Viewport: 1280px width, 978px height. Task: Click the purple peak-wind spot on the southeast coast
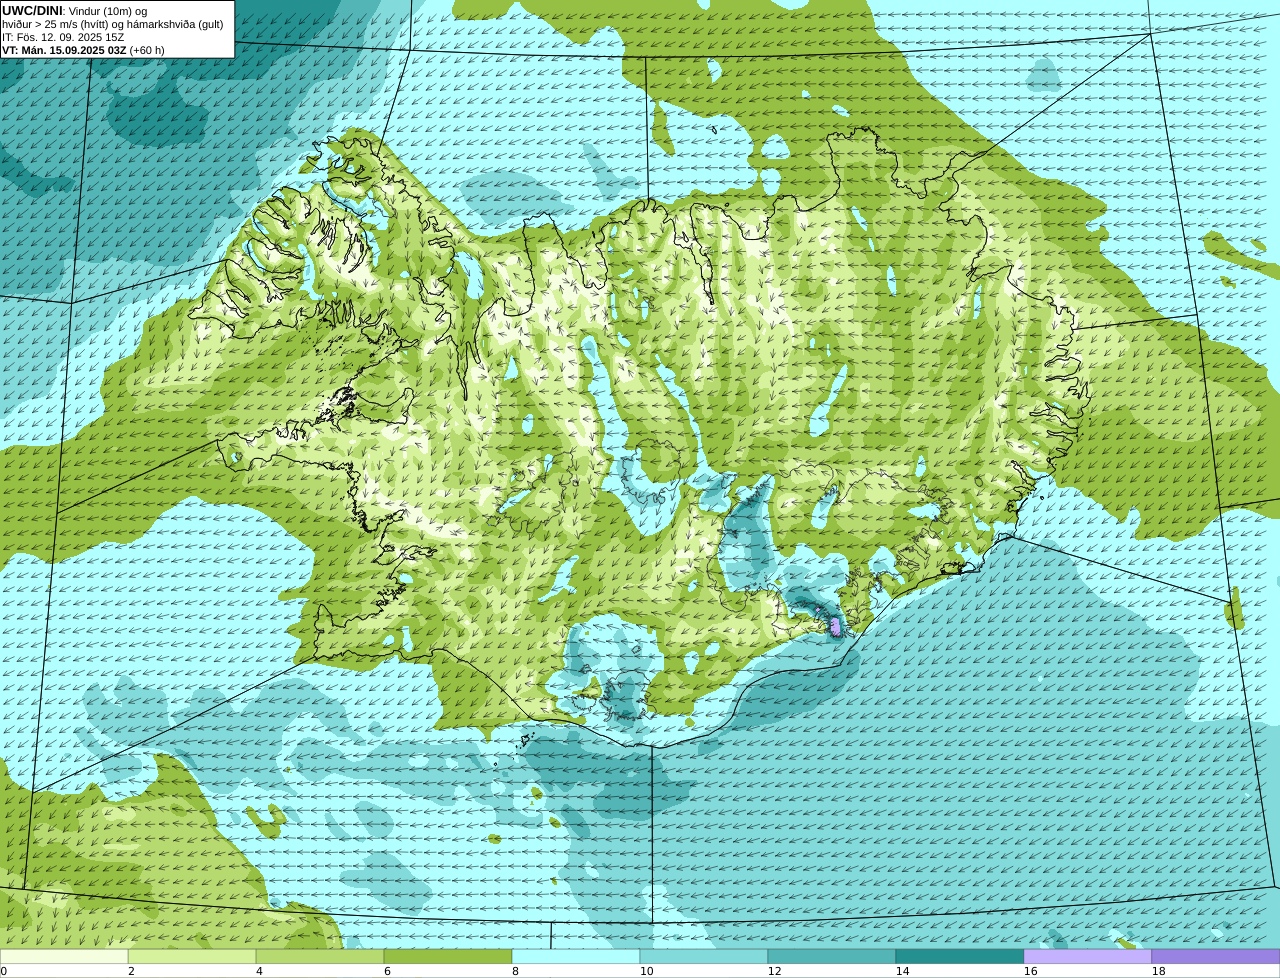pyautogui.click(x=835, y=626)
